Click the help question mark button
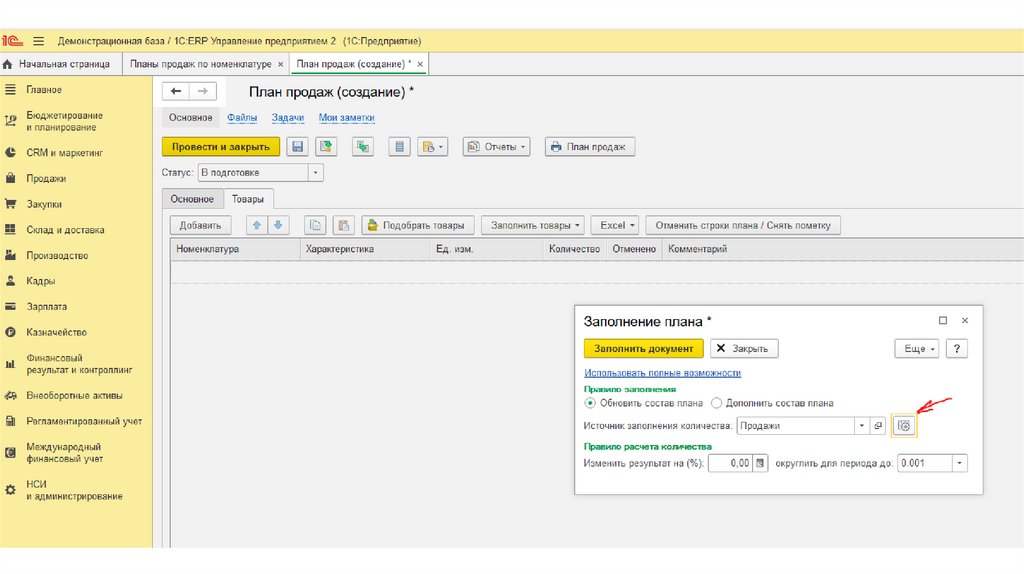Screen dimensions: 1024x574 (957, 349)
